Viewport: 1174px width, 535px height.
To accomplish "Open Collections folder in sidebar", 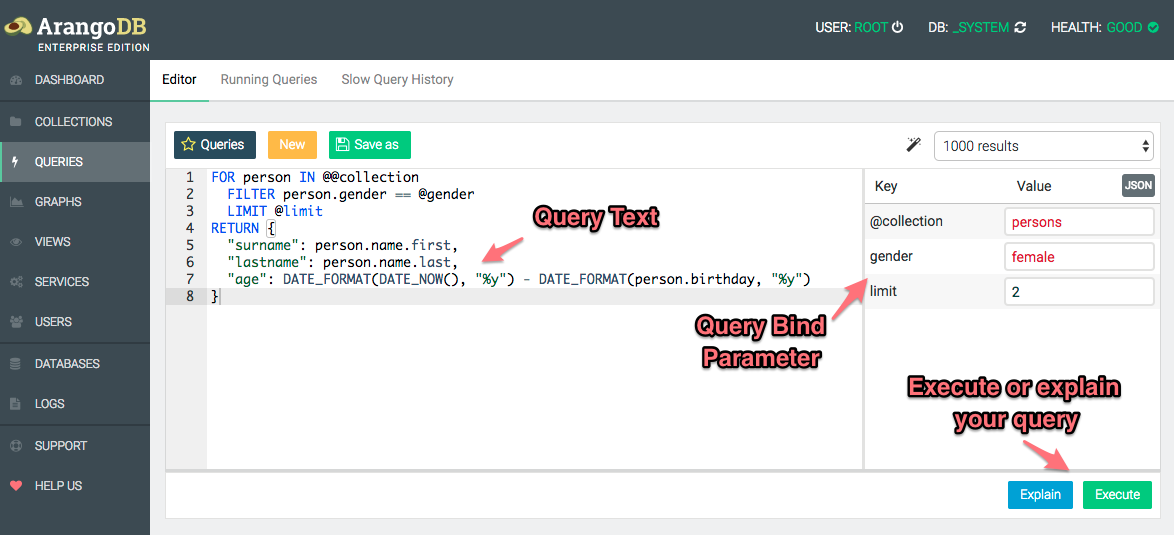I will (x=73, y=122).
